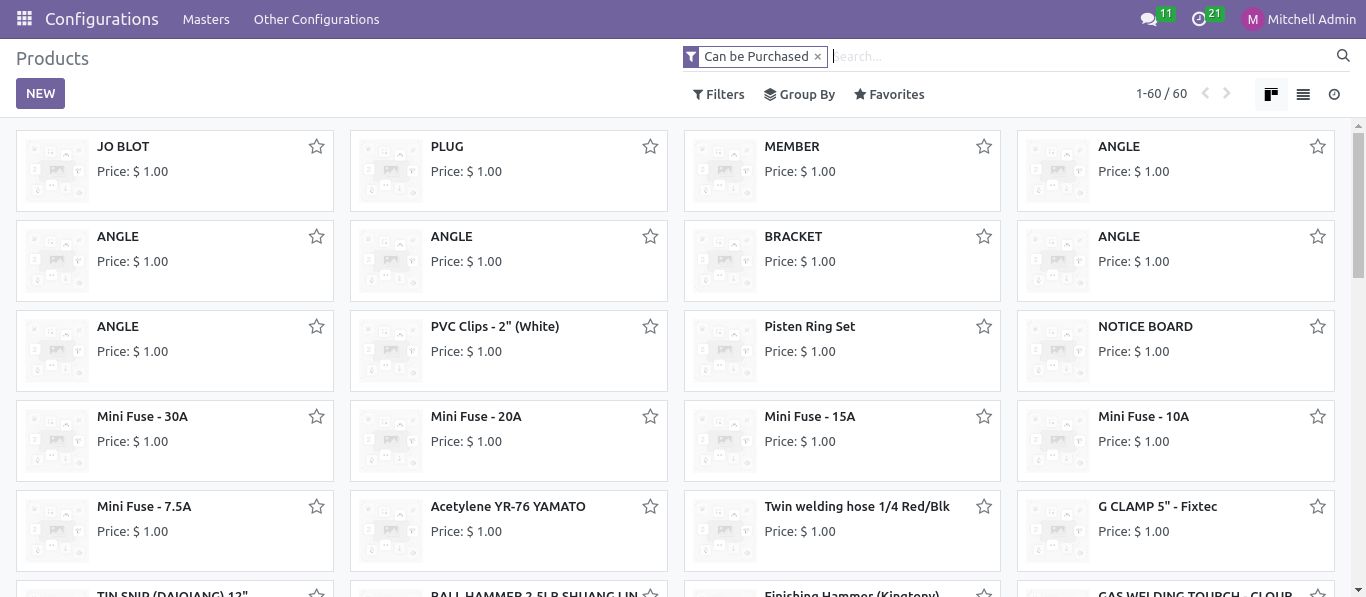
Task: Switch to Activity view
Action: tap(1334, 94)
